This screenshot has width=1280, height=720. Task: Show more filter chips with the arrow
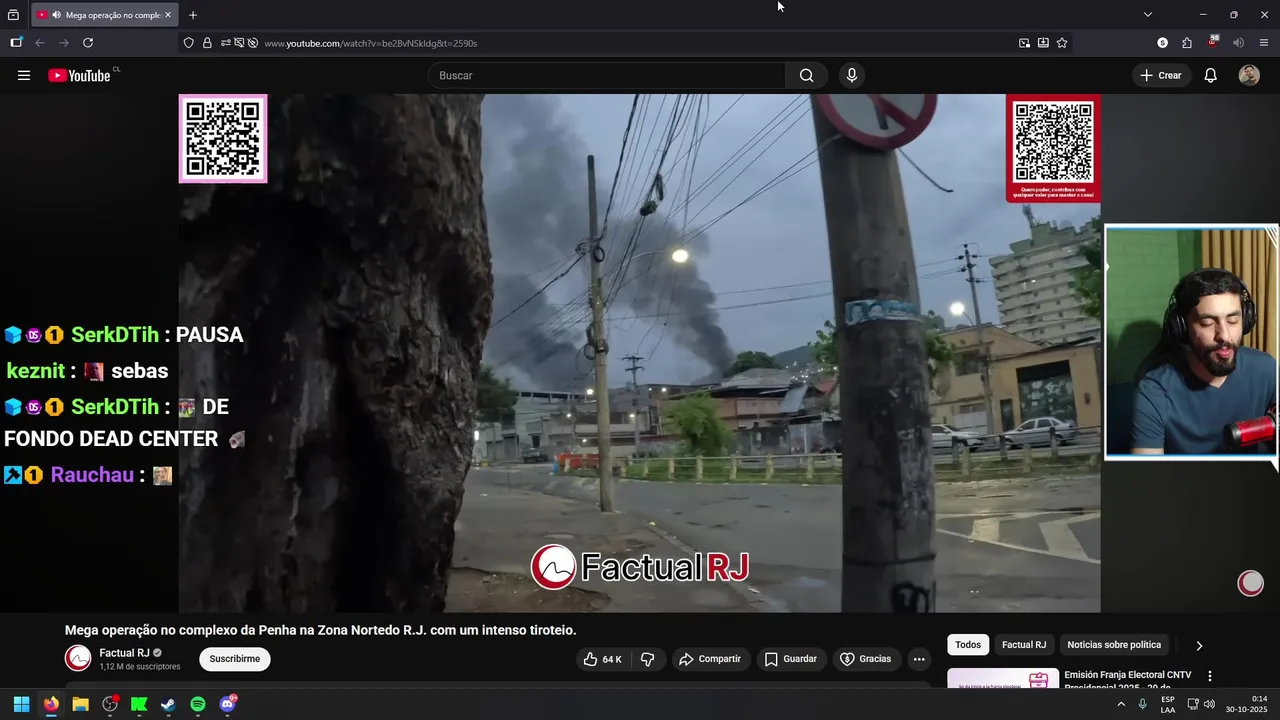(1199, 645)
